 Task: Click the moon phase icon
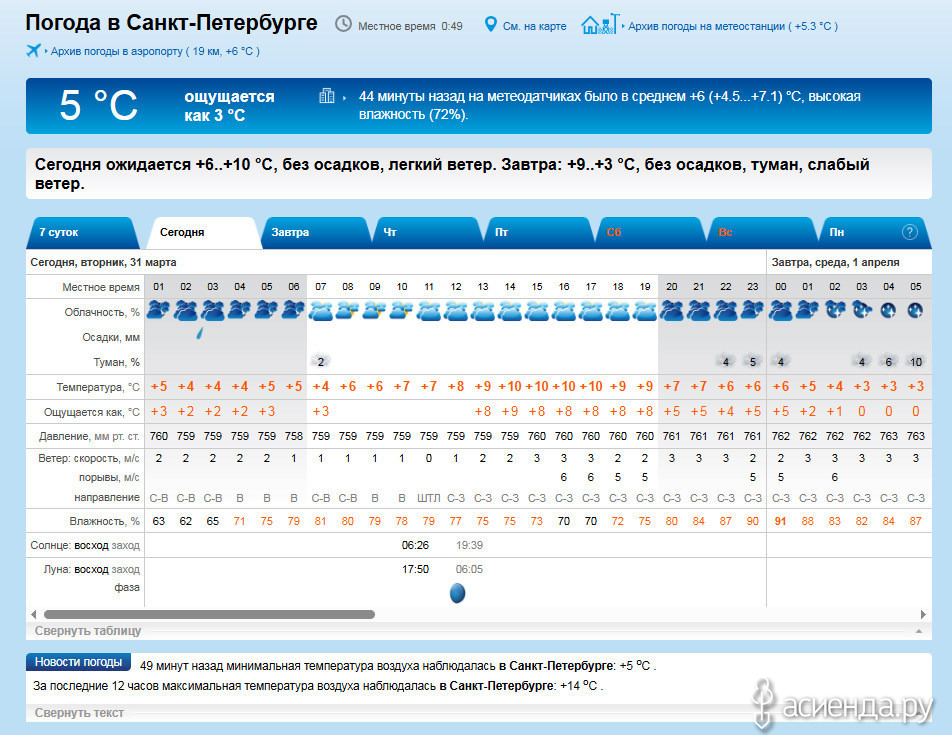[457, 593]
